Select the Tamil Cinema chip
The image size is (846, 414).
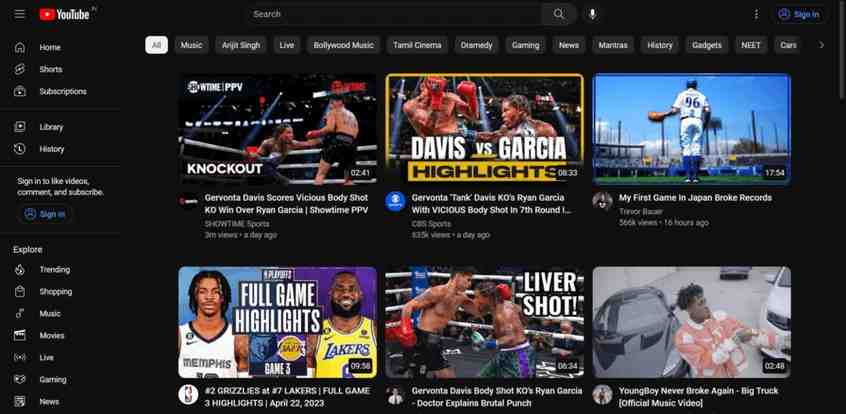tap(417, 45)
